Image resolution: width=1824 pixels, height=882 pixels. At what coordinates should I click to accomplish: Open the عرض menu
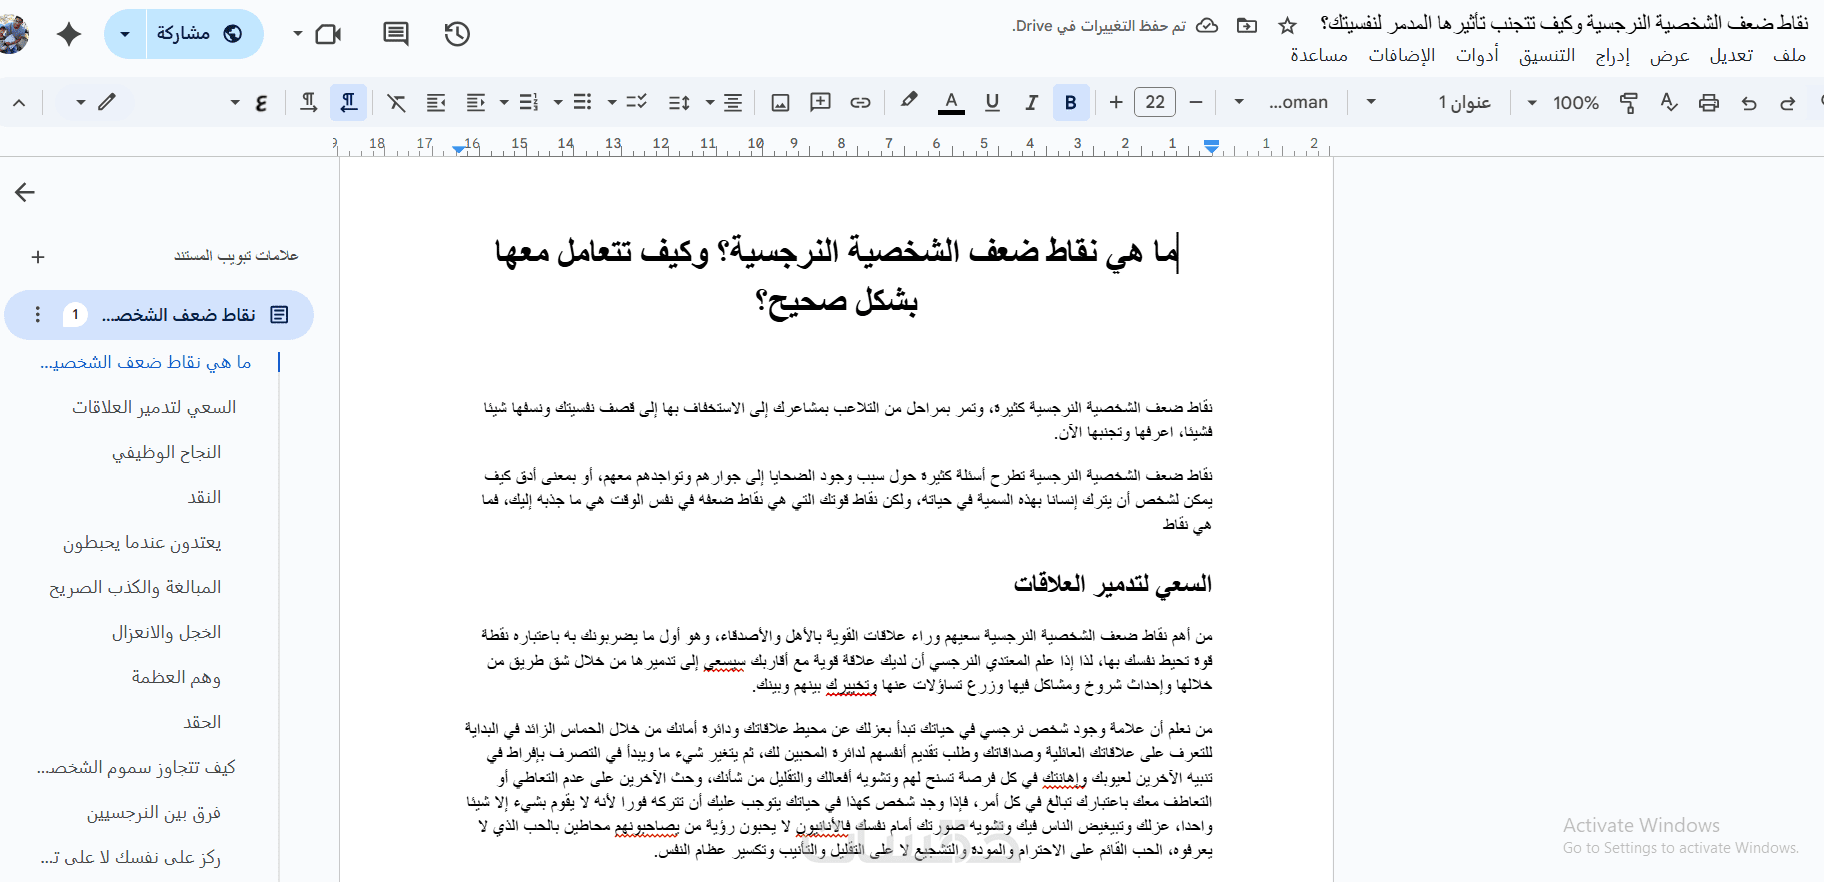tap(1670, 56)
